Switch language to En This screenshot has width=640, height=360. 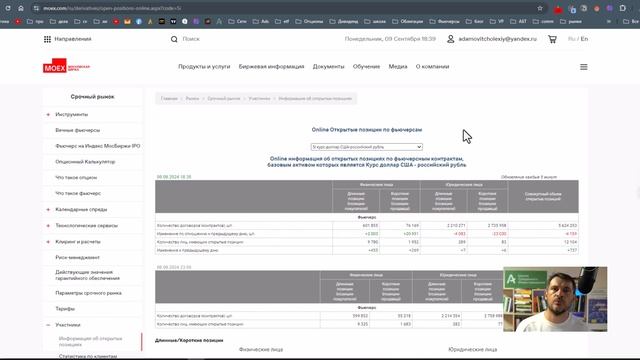point(584,39)
